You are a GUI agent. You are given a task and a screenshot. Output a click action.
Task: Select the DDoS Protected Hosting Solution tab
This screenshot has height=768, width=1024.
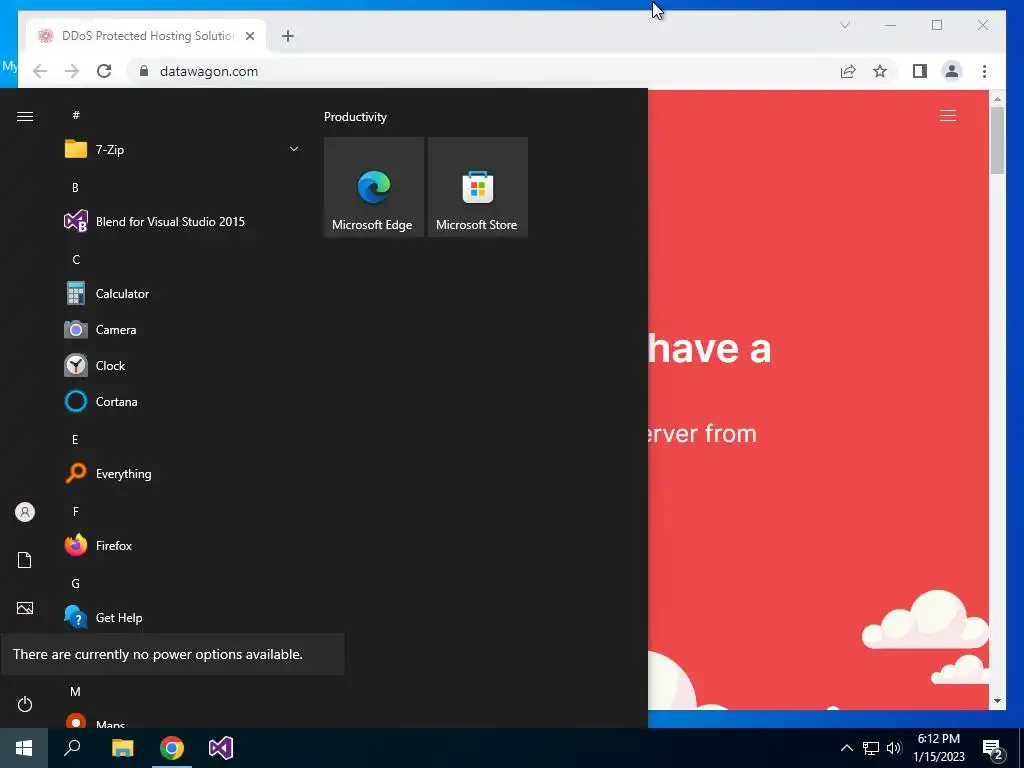coord(146,36)
